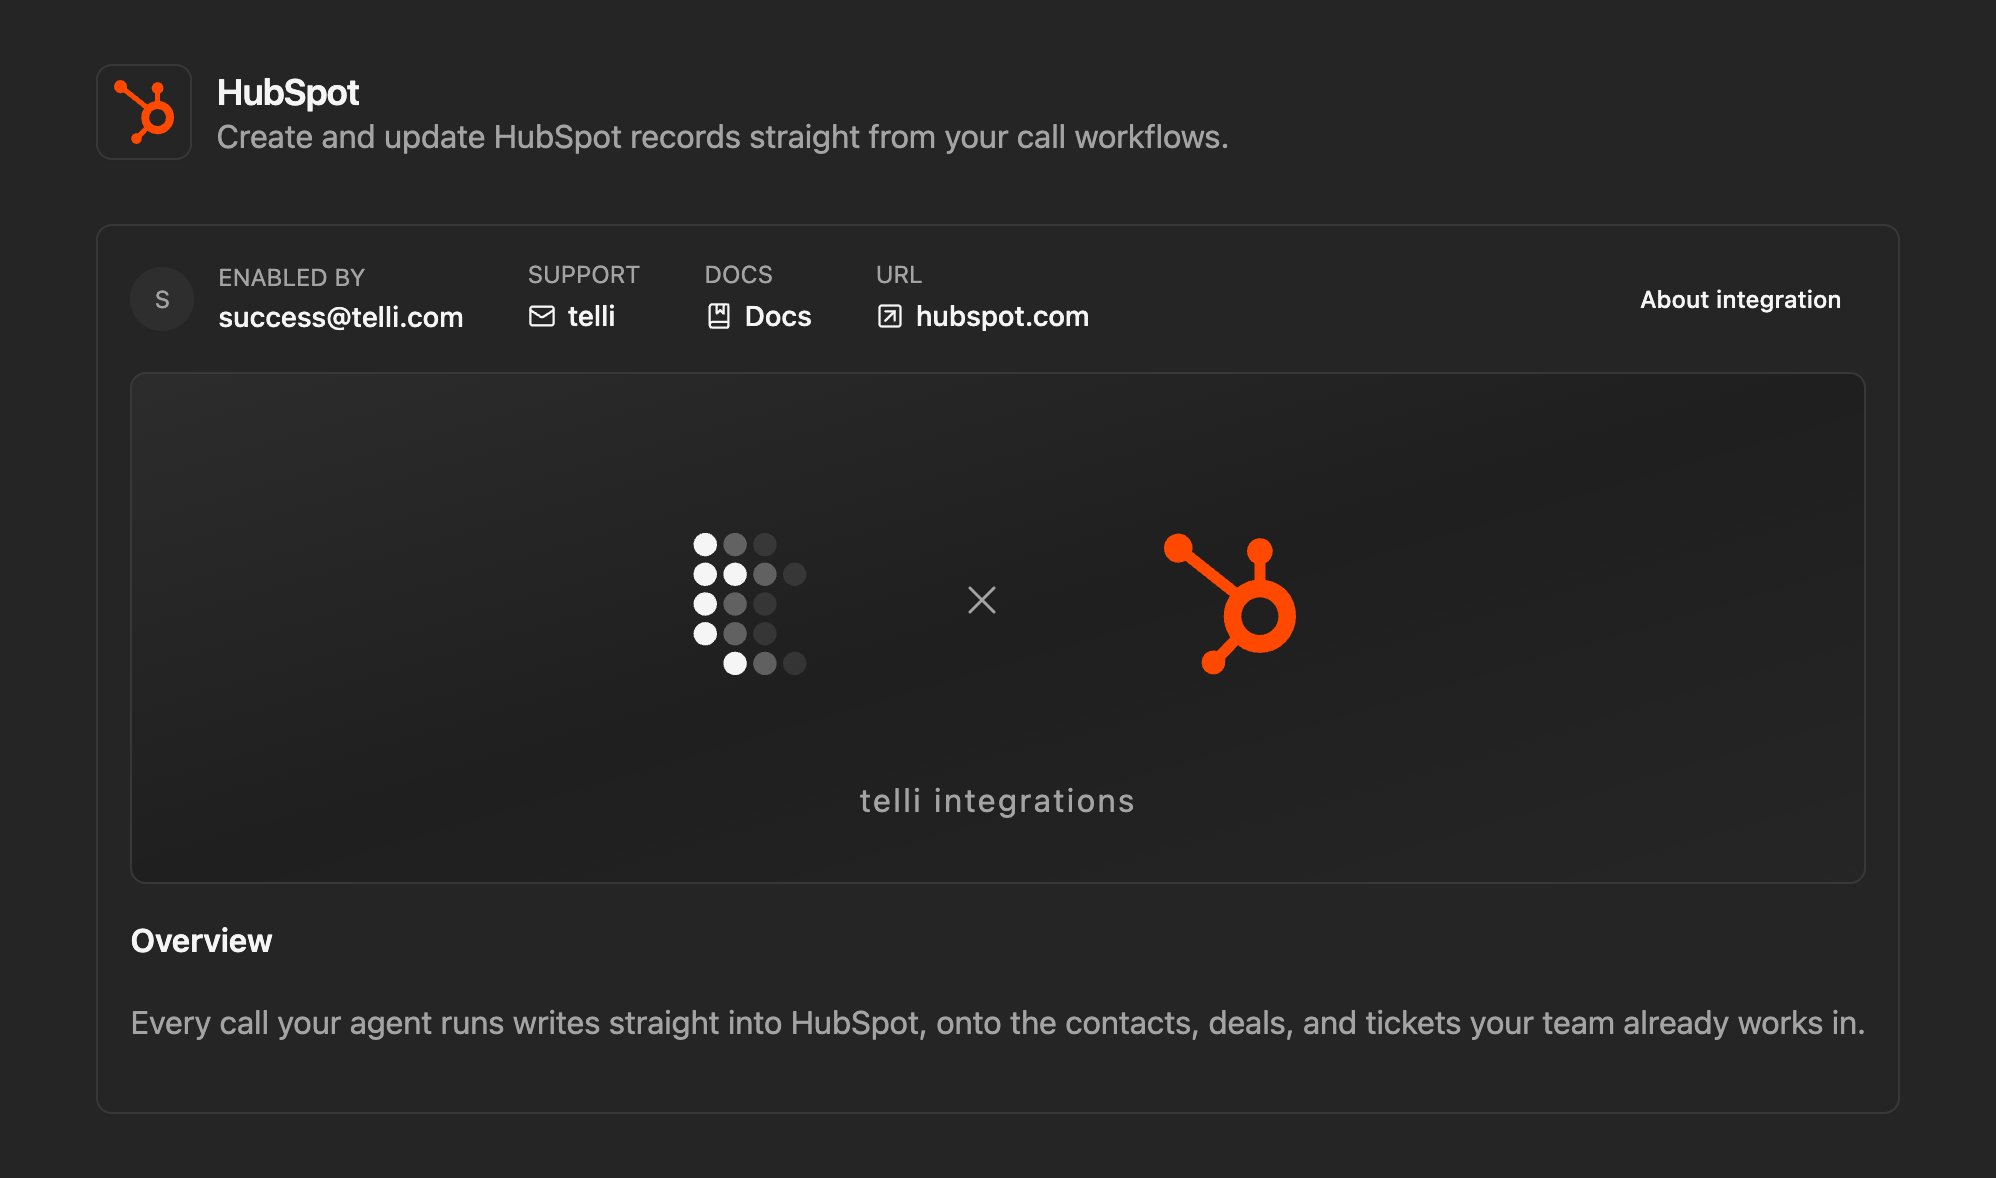Click the ENABLED BY label
The height and width of the screenshot is (1178, 1996).
pos(292,277)
